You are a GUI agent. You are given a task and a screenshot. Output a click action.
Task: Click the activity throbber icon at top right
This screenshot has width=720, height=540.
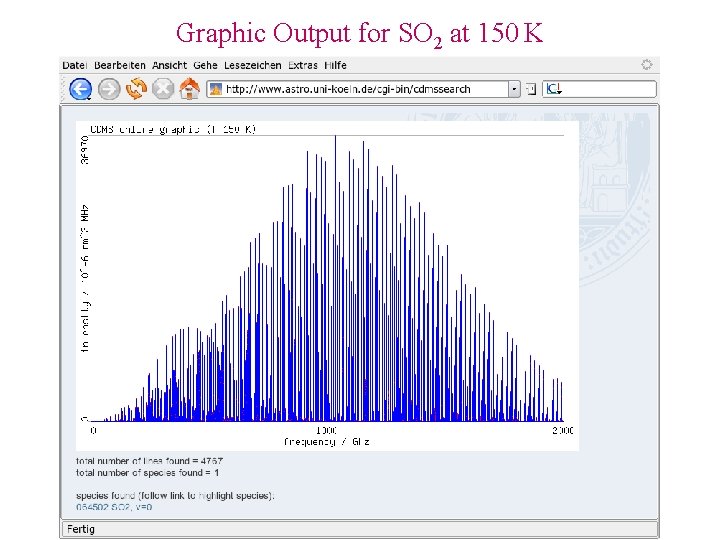(x=647, y=65)
